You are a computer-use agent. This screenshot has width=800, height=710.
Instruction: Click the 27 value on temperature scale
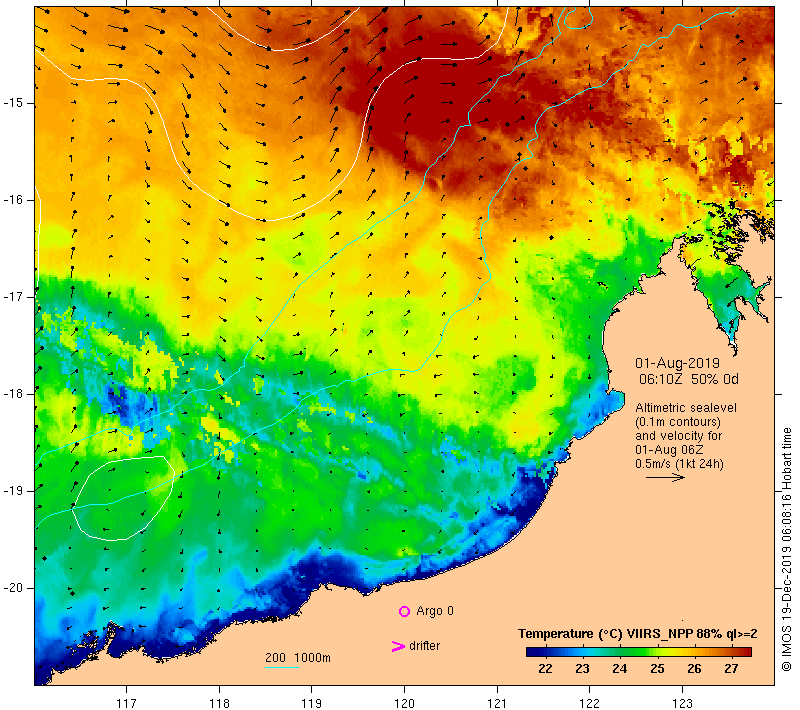tap(731, 669)
